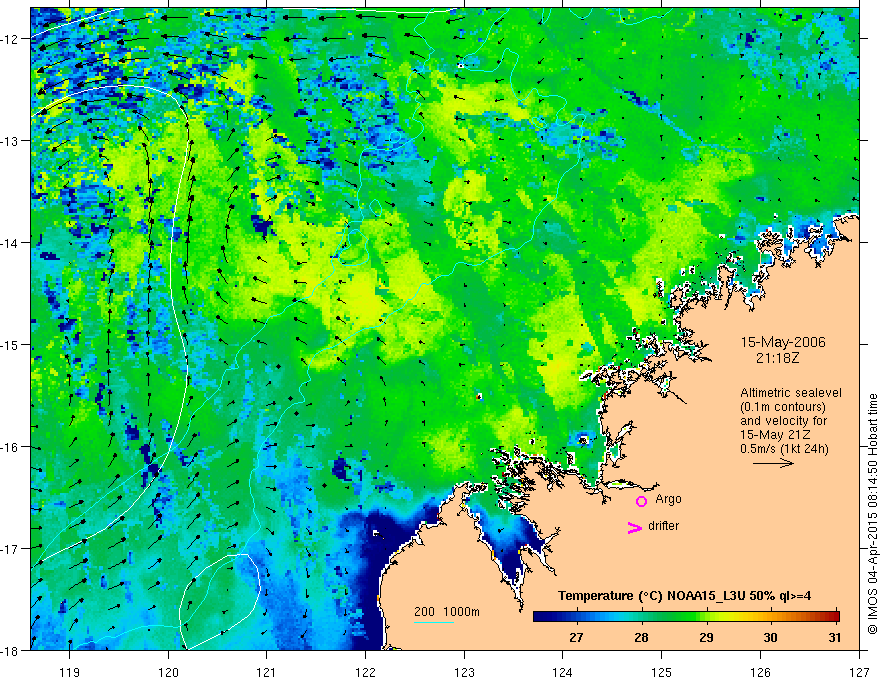Click the longitude axis label 121
Viewport: 880px width, 680px height.
tap(267, 672)
